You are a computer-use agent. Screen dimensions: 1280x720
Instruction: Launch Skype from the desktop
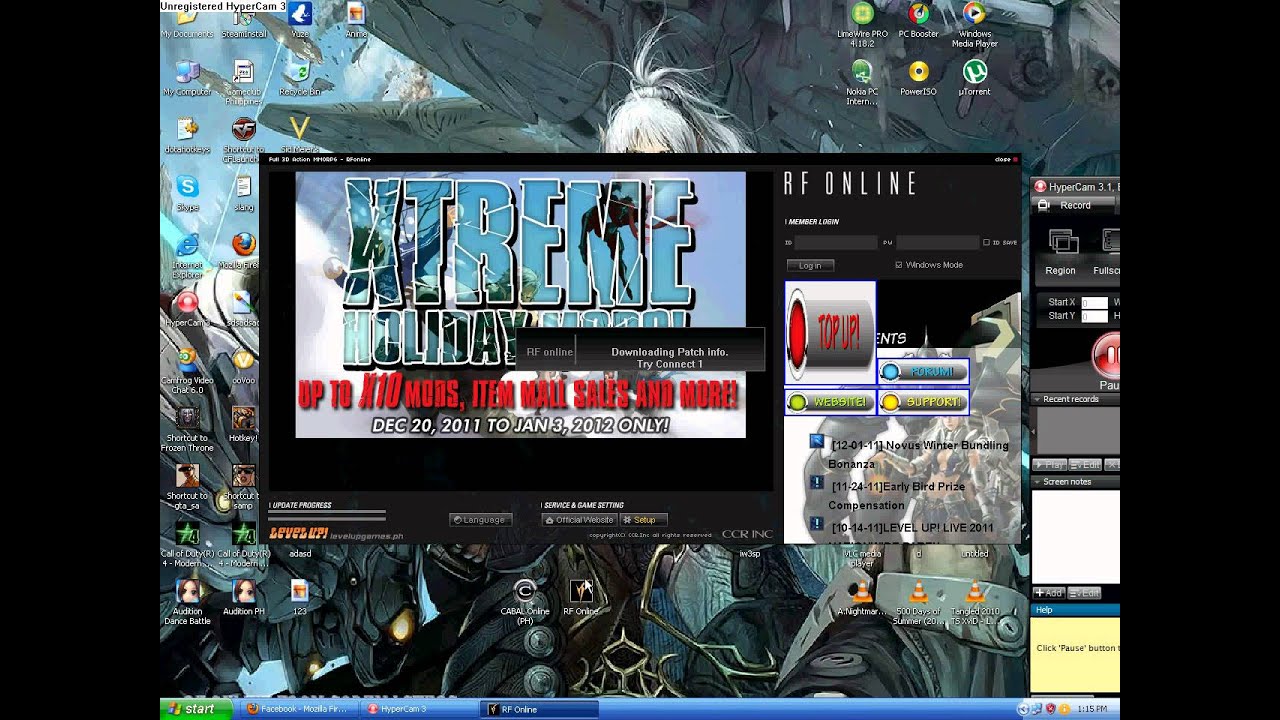pos(187,193)
